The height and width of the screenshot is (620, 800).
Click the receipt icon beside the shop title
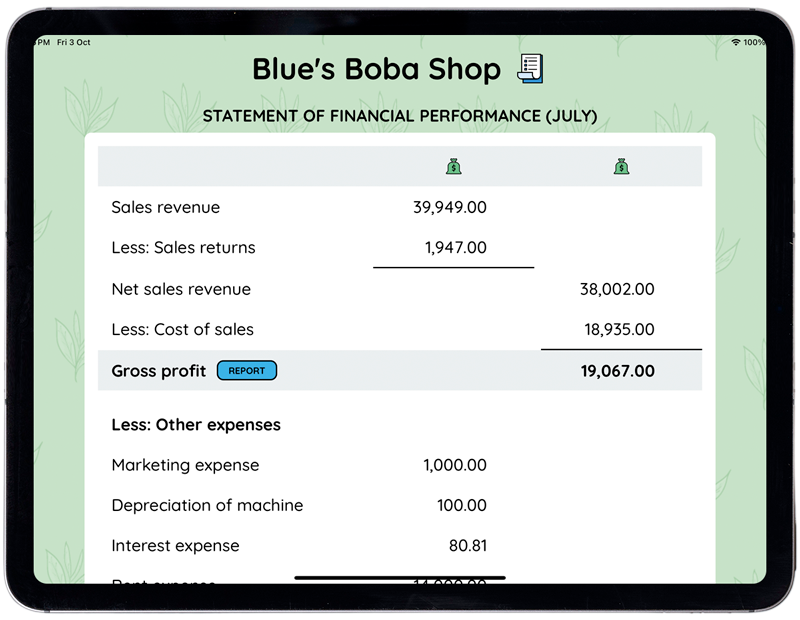[x=530, y=69]
